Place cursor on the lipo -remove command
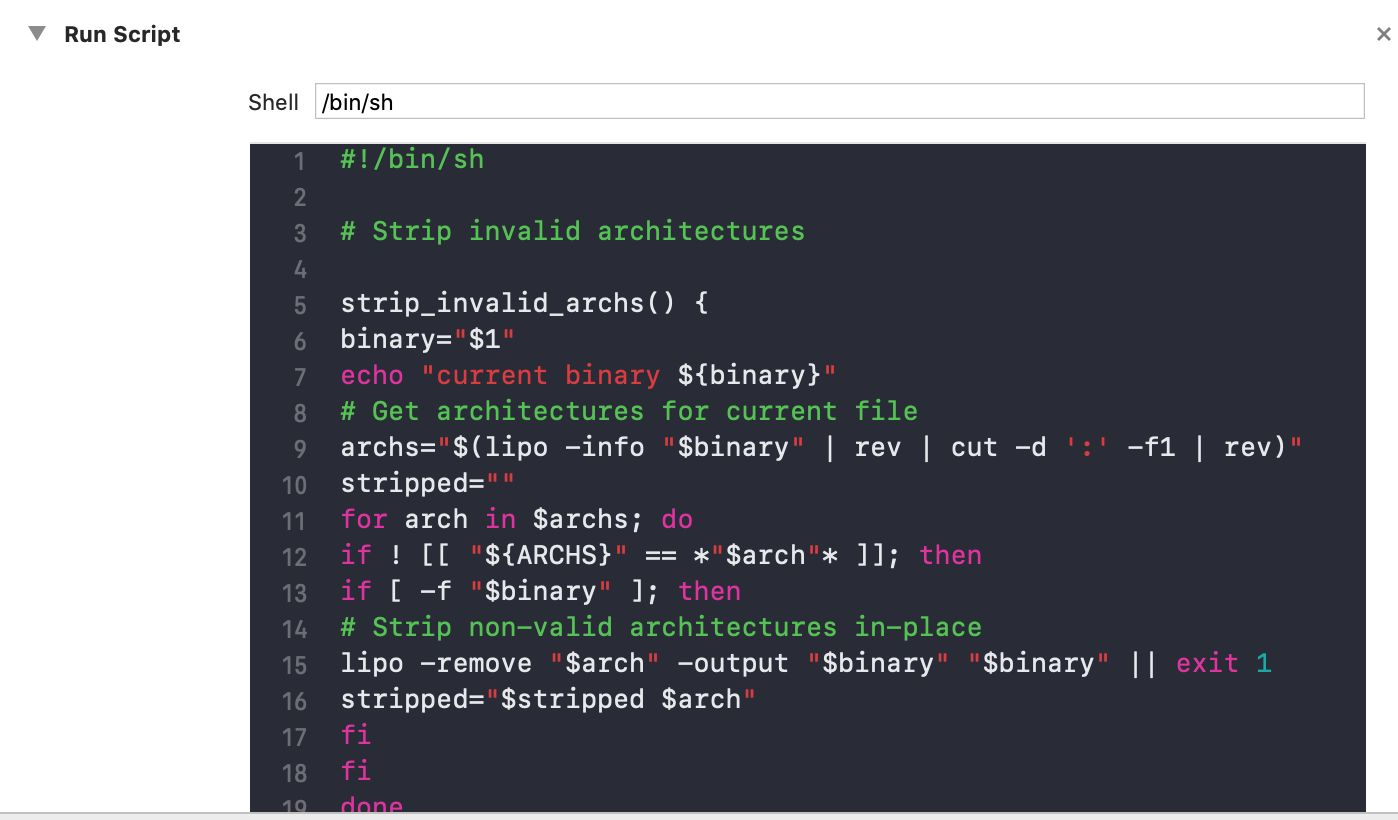This screenshot has height=820, width=1398. coord(805,664)
